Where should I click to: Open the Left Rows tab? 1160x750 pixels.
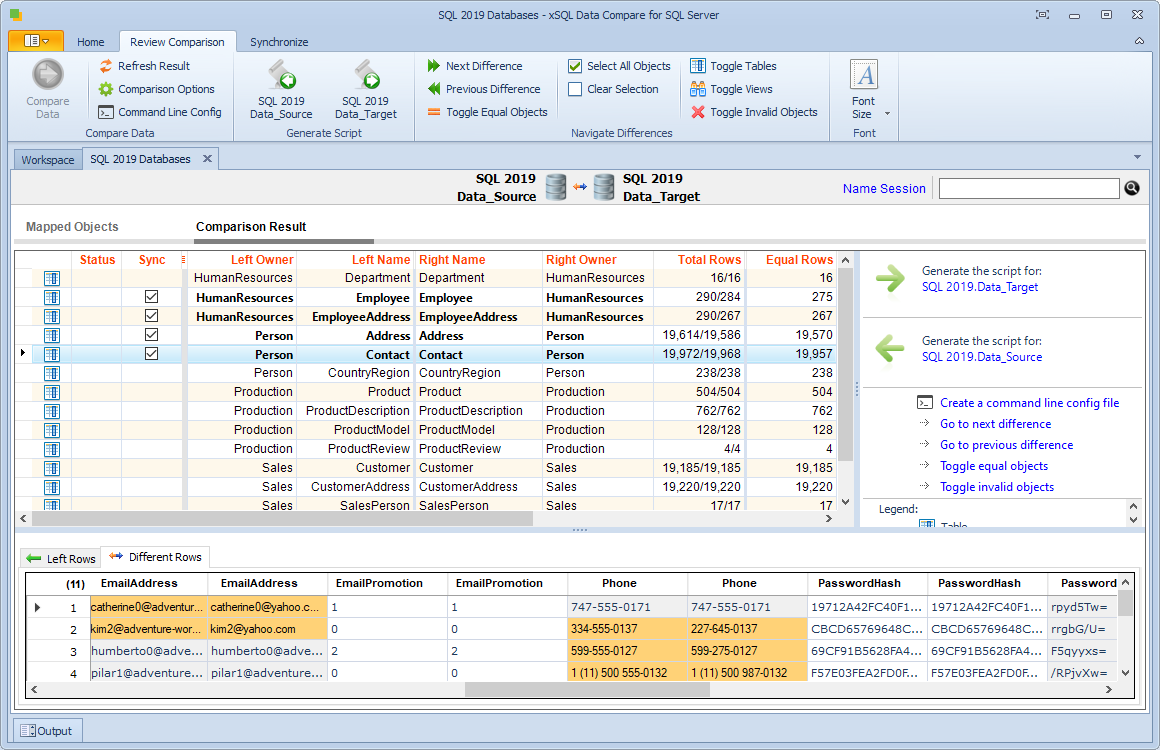[61, 558]
